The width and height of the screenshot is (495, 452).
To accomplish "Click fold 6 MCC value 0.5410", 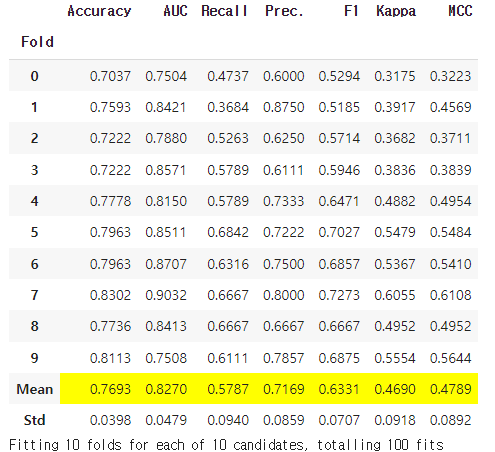I will (450, 264).
